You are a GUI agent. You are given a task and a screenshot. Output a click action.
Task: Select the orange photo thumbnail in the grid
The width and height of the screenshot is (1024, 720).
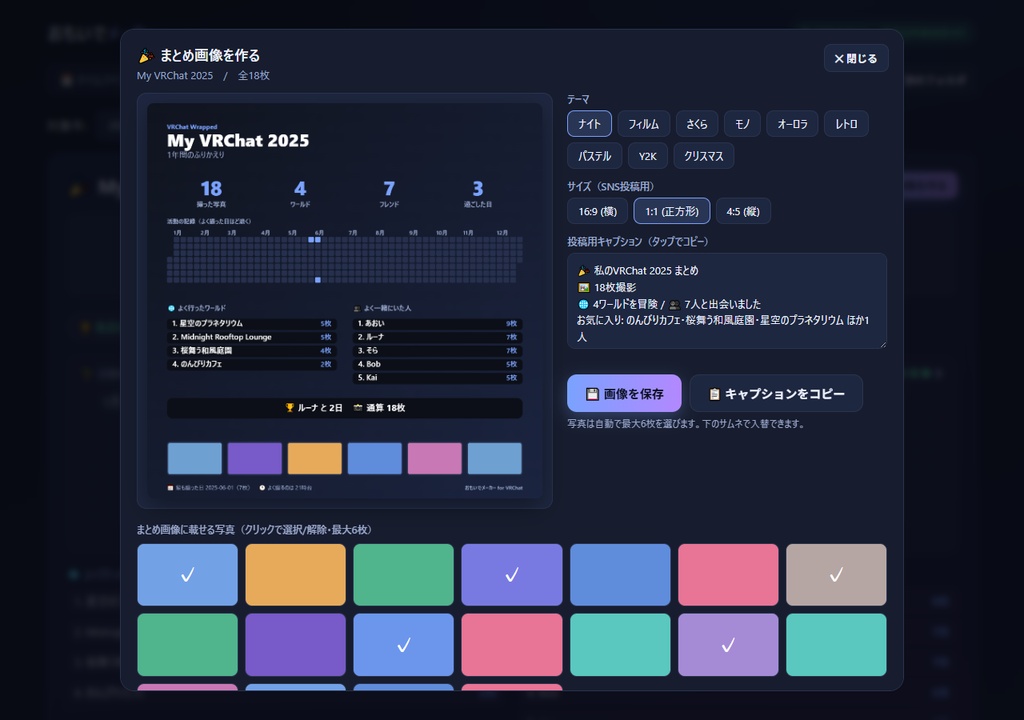295,575
